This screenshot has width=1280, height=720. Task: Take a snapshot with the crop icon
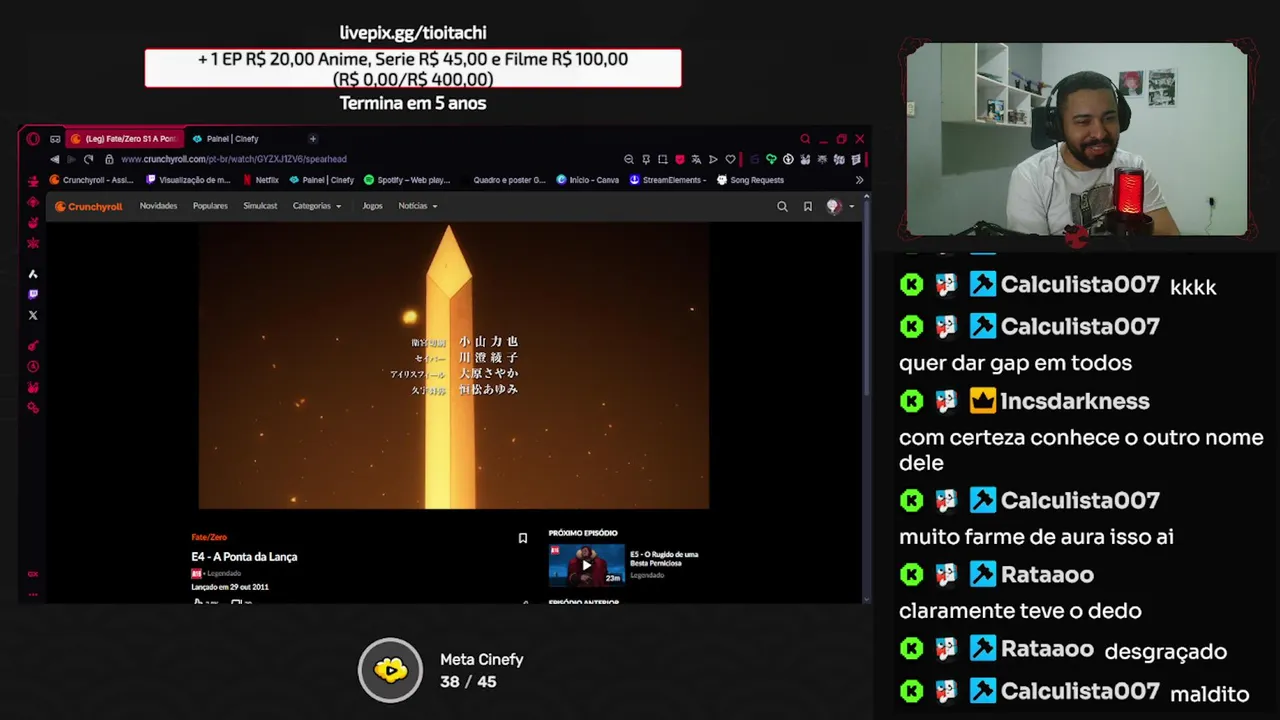pyautogui.click(x=663, y=159)
